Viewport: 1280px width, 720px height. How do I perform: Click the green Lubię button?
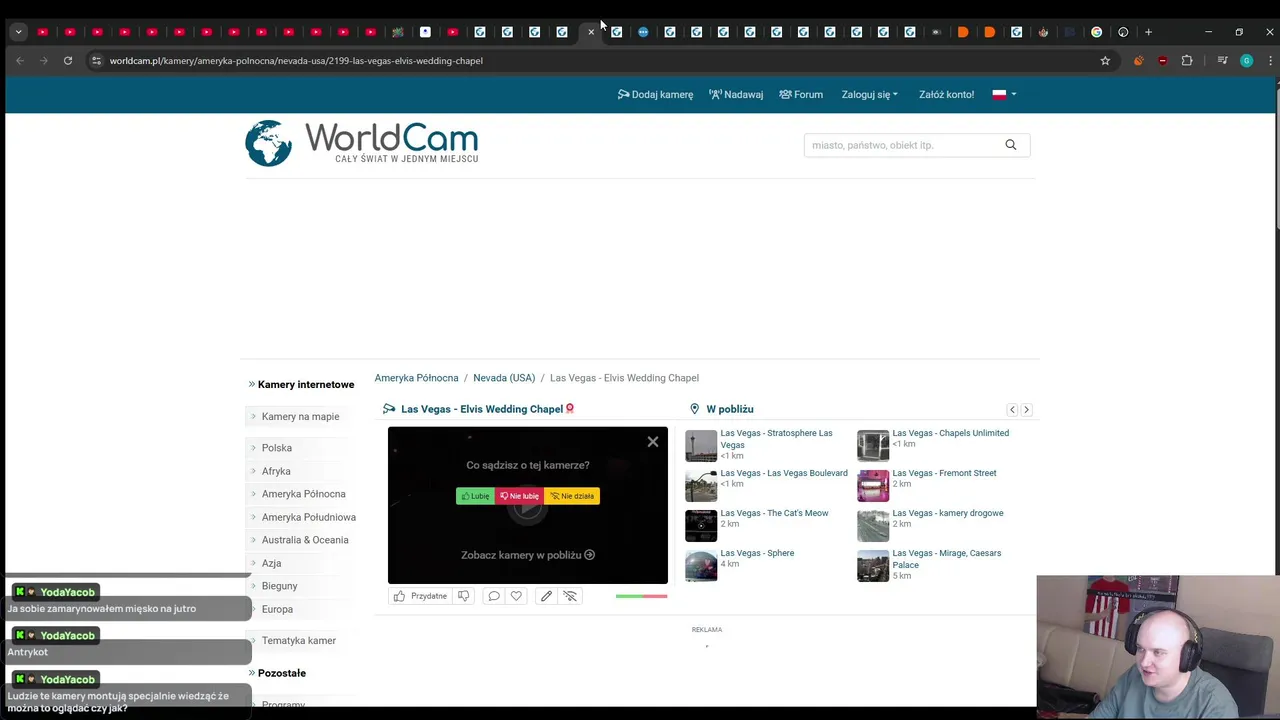[475, 496]
